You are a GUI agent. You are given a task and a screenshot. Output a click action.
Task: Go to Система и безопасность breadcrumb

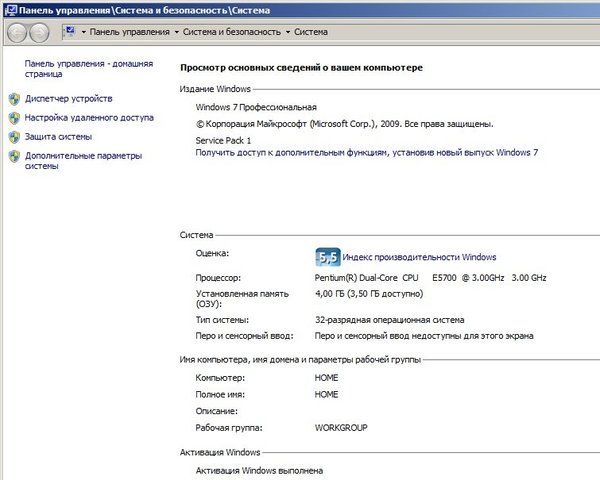point(232,32)
